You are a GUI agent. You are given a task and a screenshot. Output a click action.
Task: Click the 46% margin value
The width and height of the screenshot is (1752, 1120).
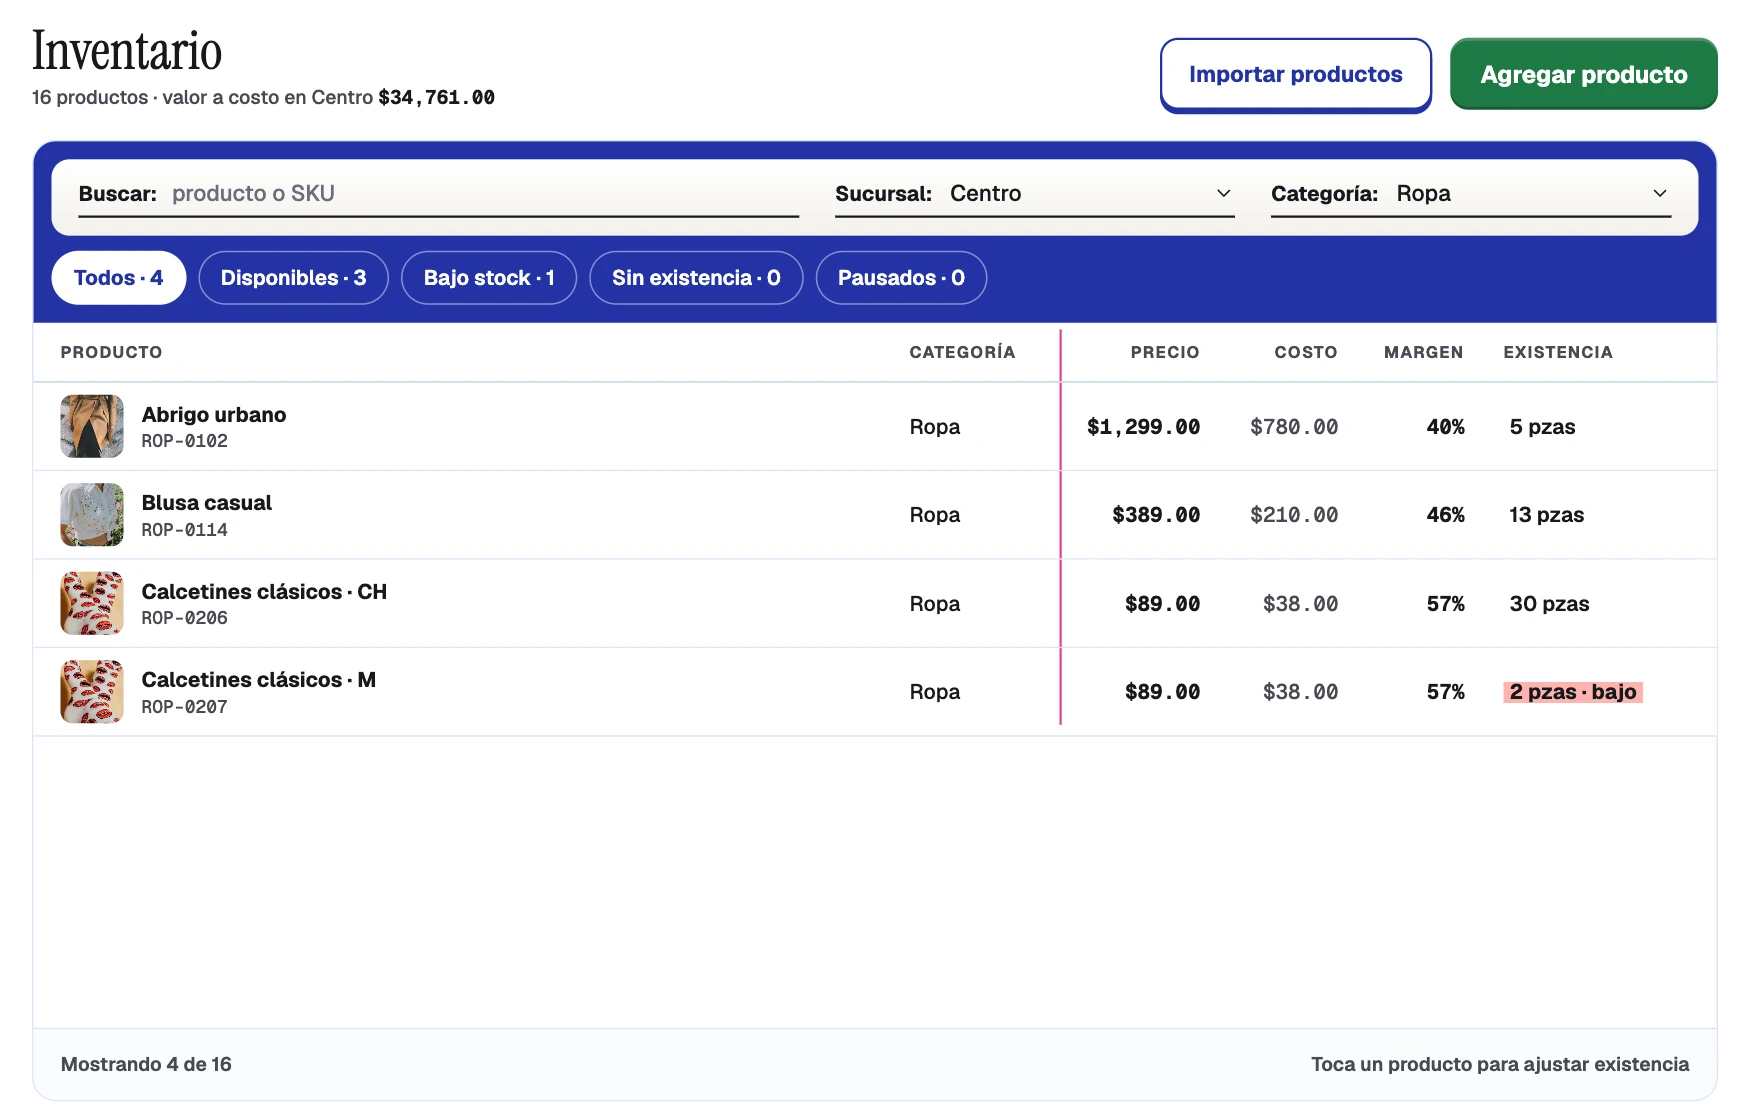point(1445,515)
